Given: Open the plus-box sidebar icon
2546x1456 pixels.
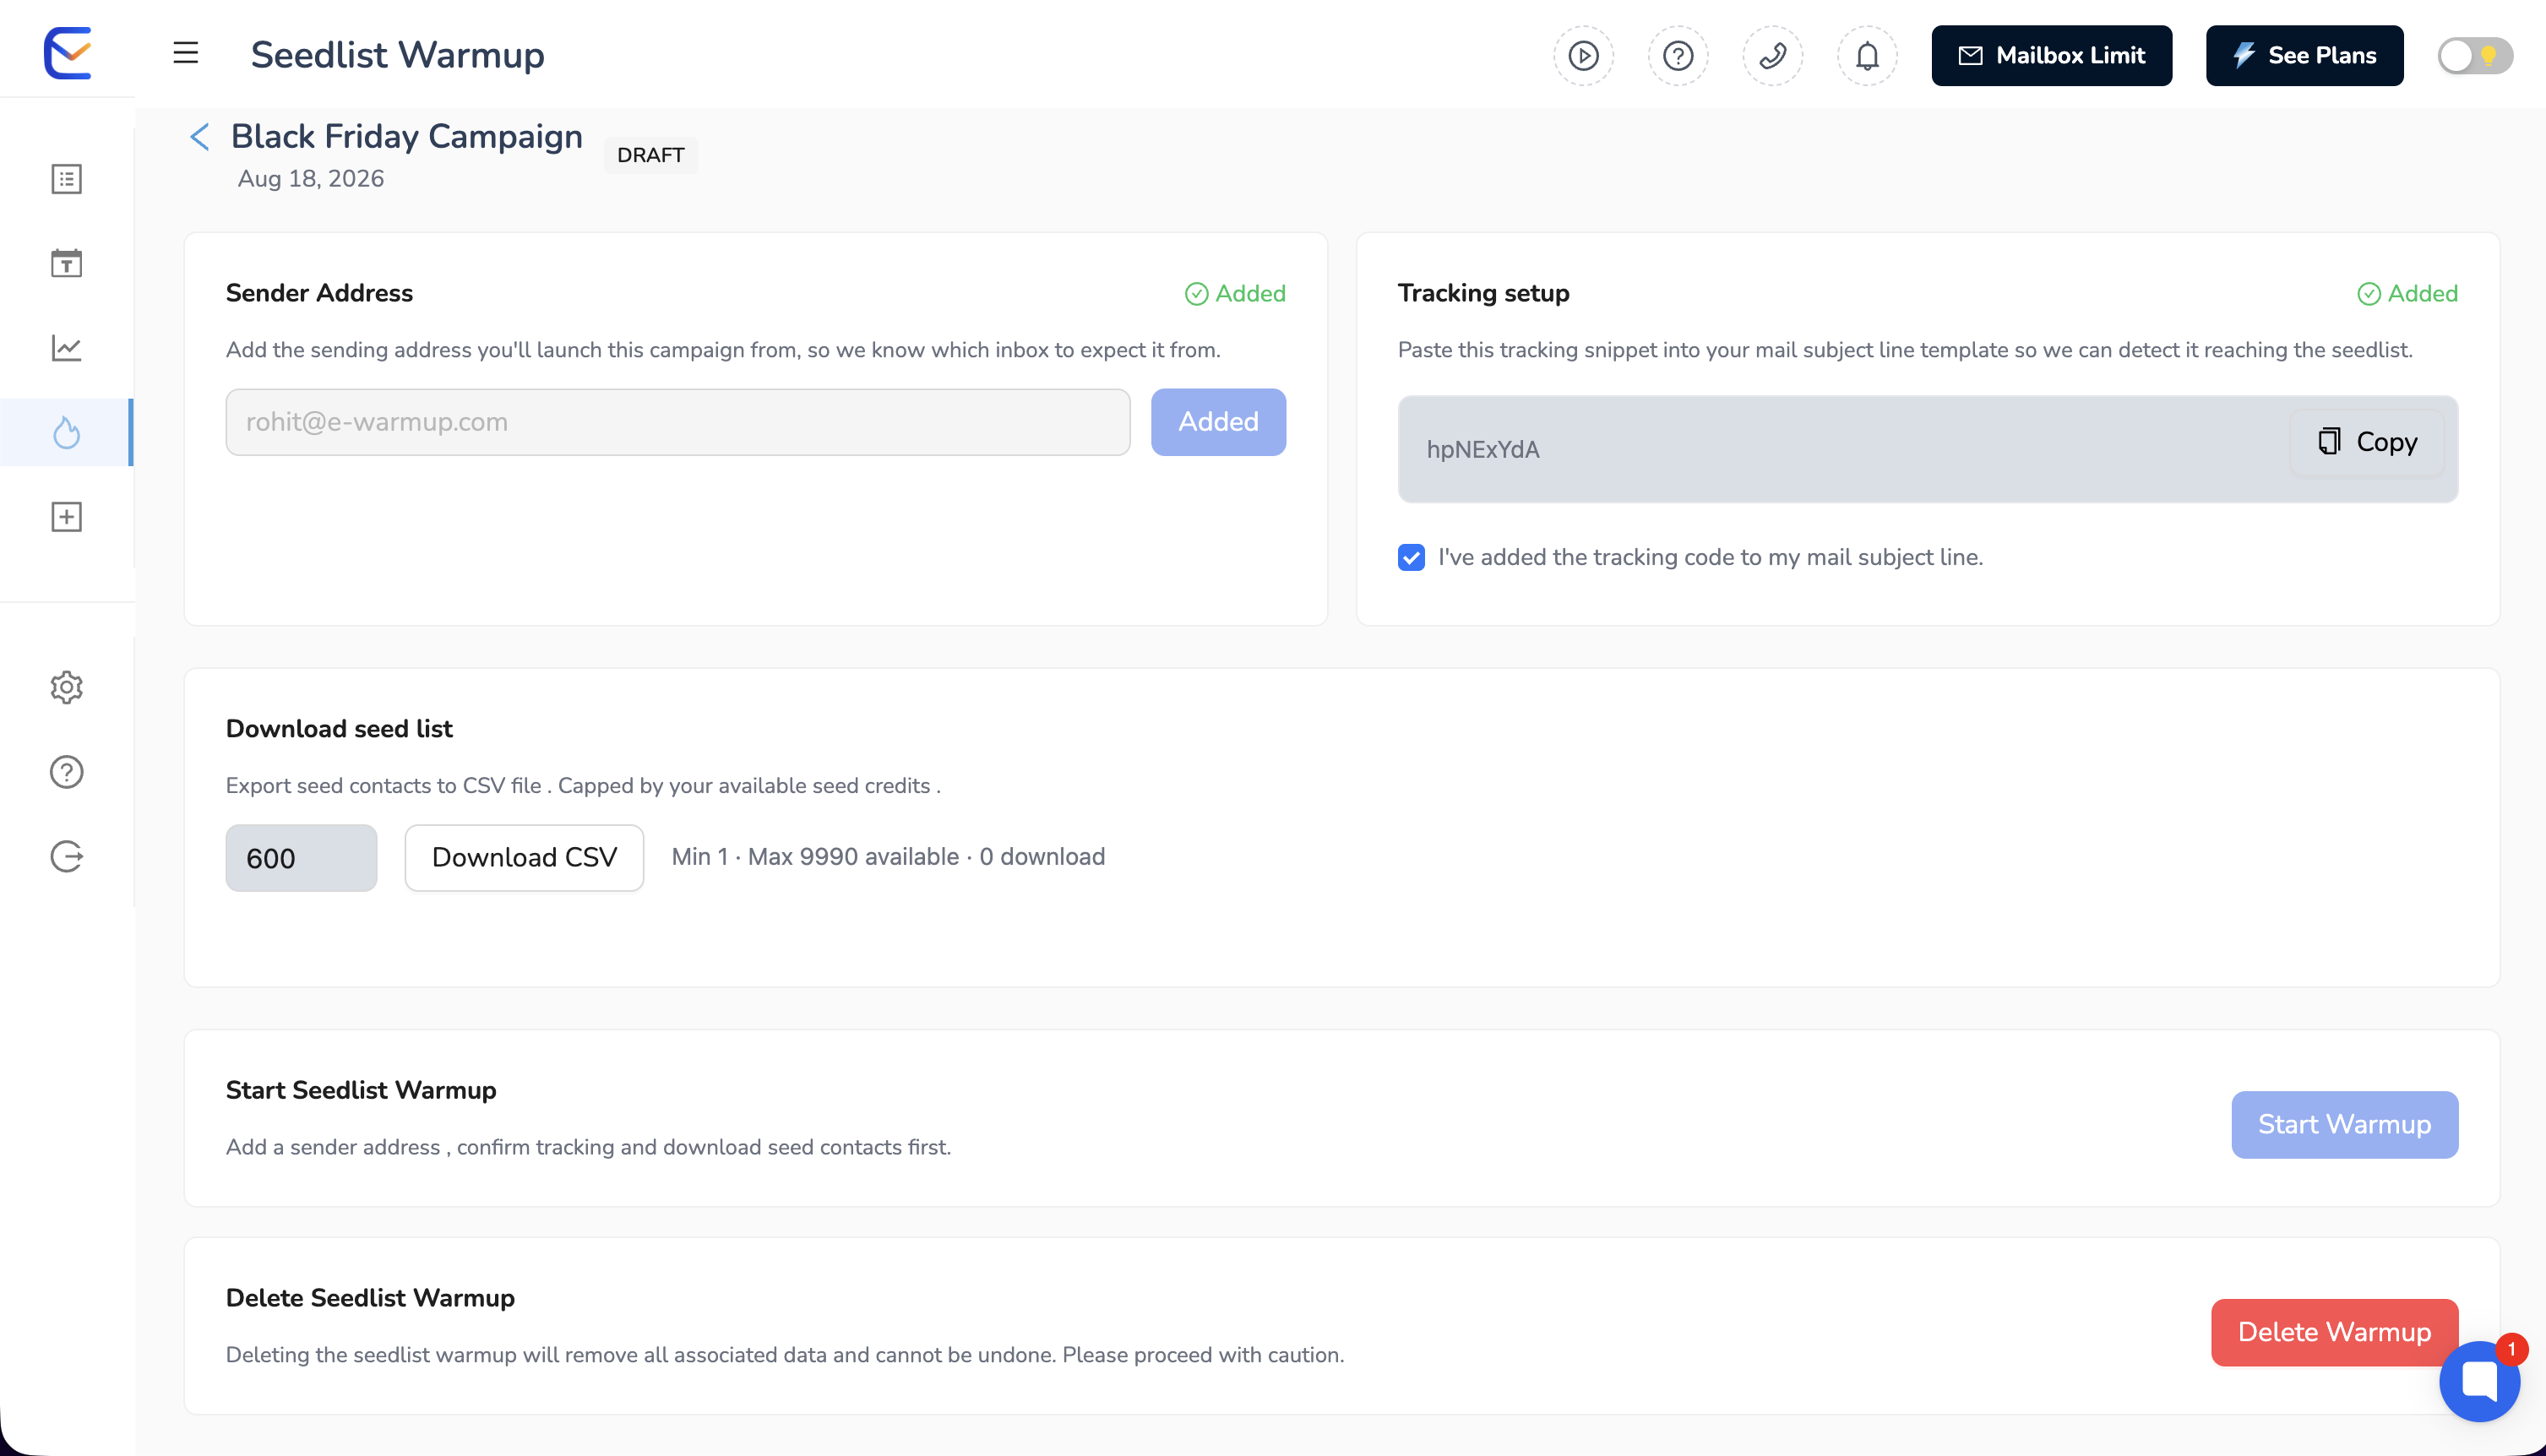Looking at the screenshot, I should [x=66, y=517].
